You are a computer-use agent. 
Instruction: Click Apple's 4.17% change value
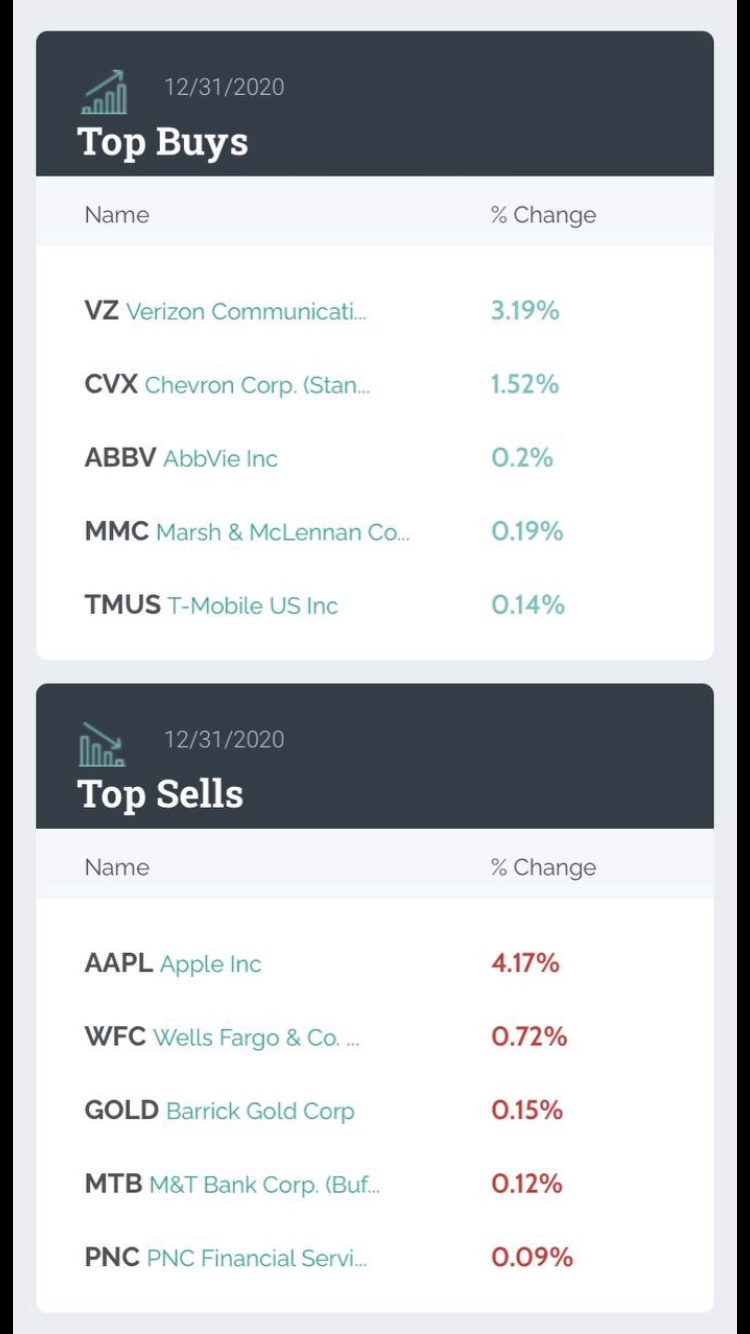coord(525,964)
